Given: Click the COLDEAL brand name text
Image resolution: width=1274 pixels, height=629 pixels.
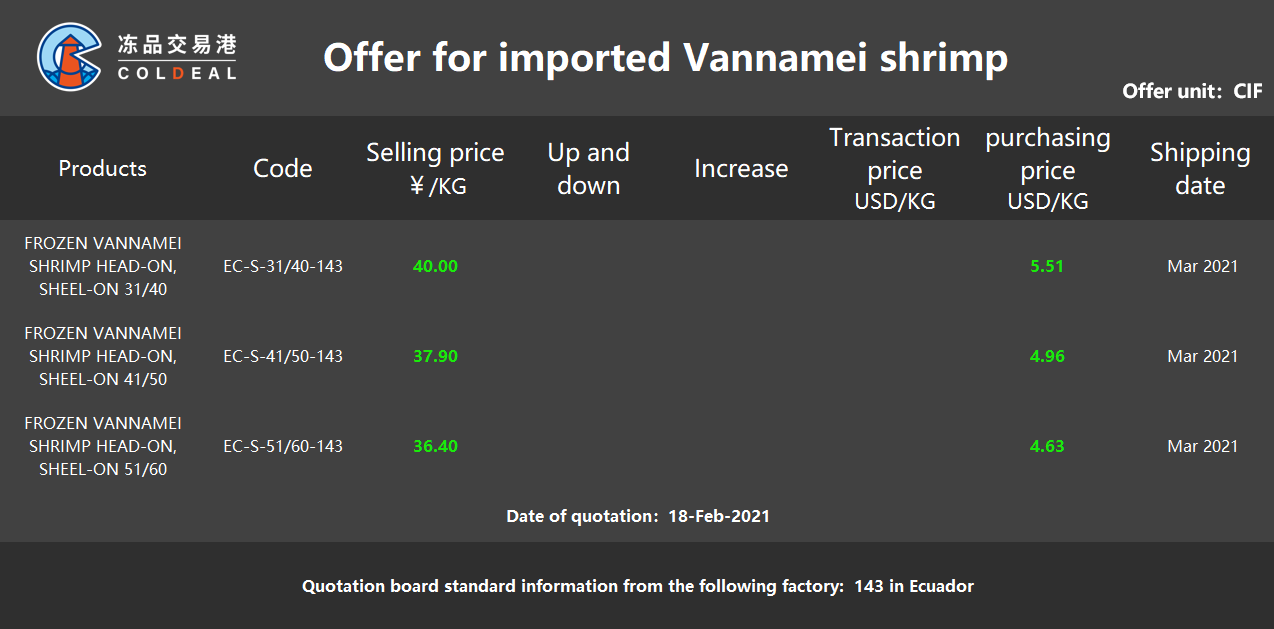Looking at the screenshot, I should tap(177, 73).
